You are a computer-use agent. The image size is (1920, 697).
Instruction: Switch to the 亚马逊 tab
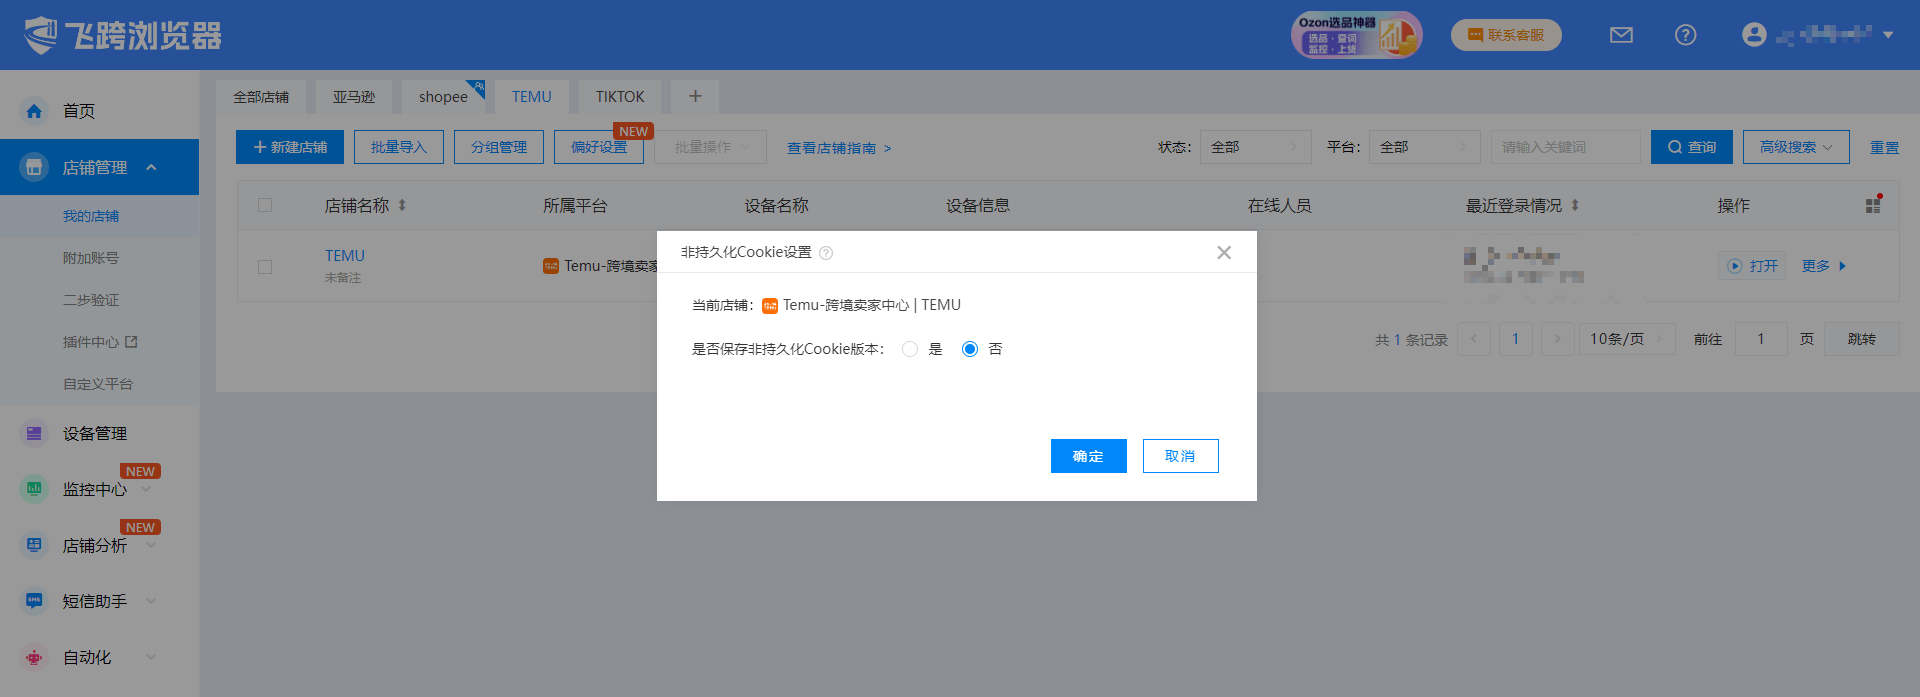click(x=354, y=97)
